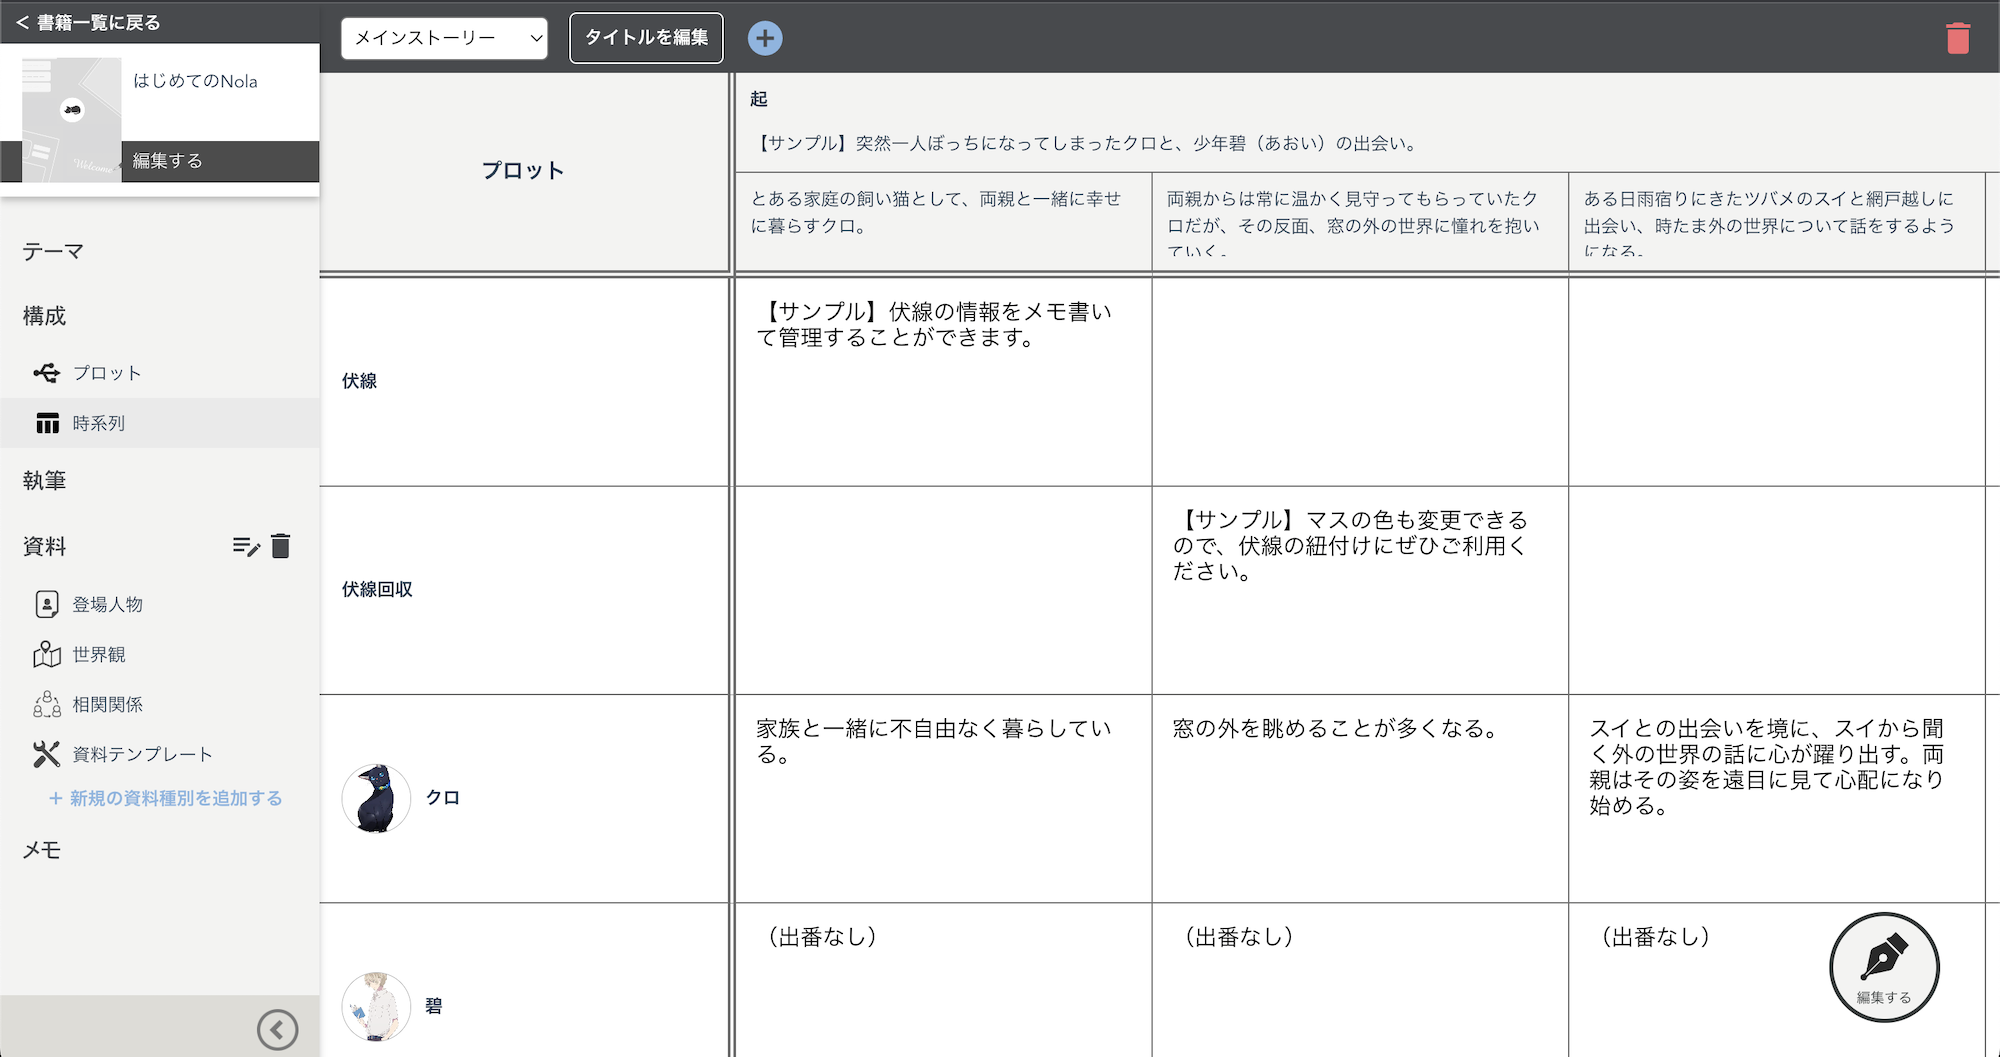
Task: Open the 執筆 section
Action: (44, 480)
